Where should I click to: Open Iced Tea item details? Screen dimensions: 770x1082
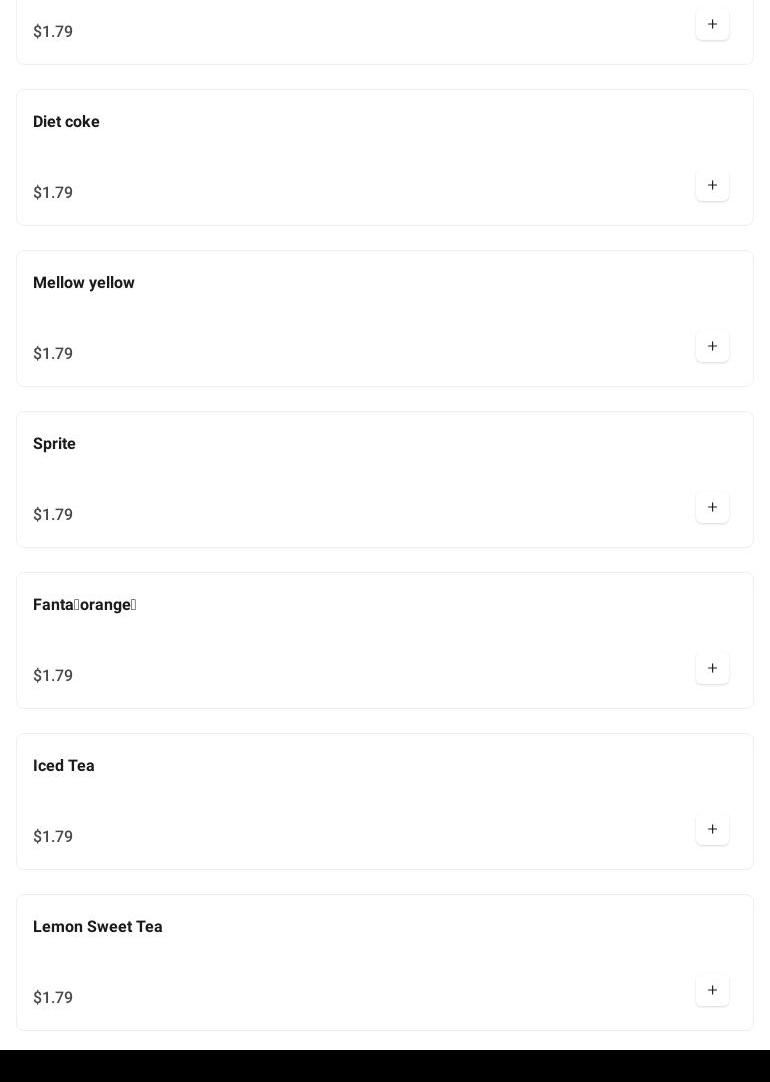coord(64,766)
